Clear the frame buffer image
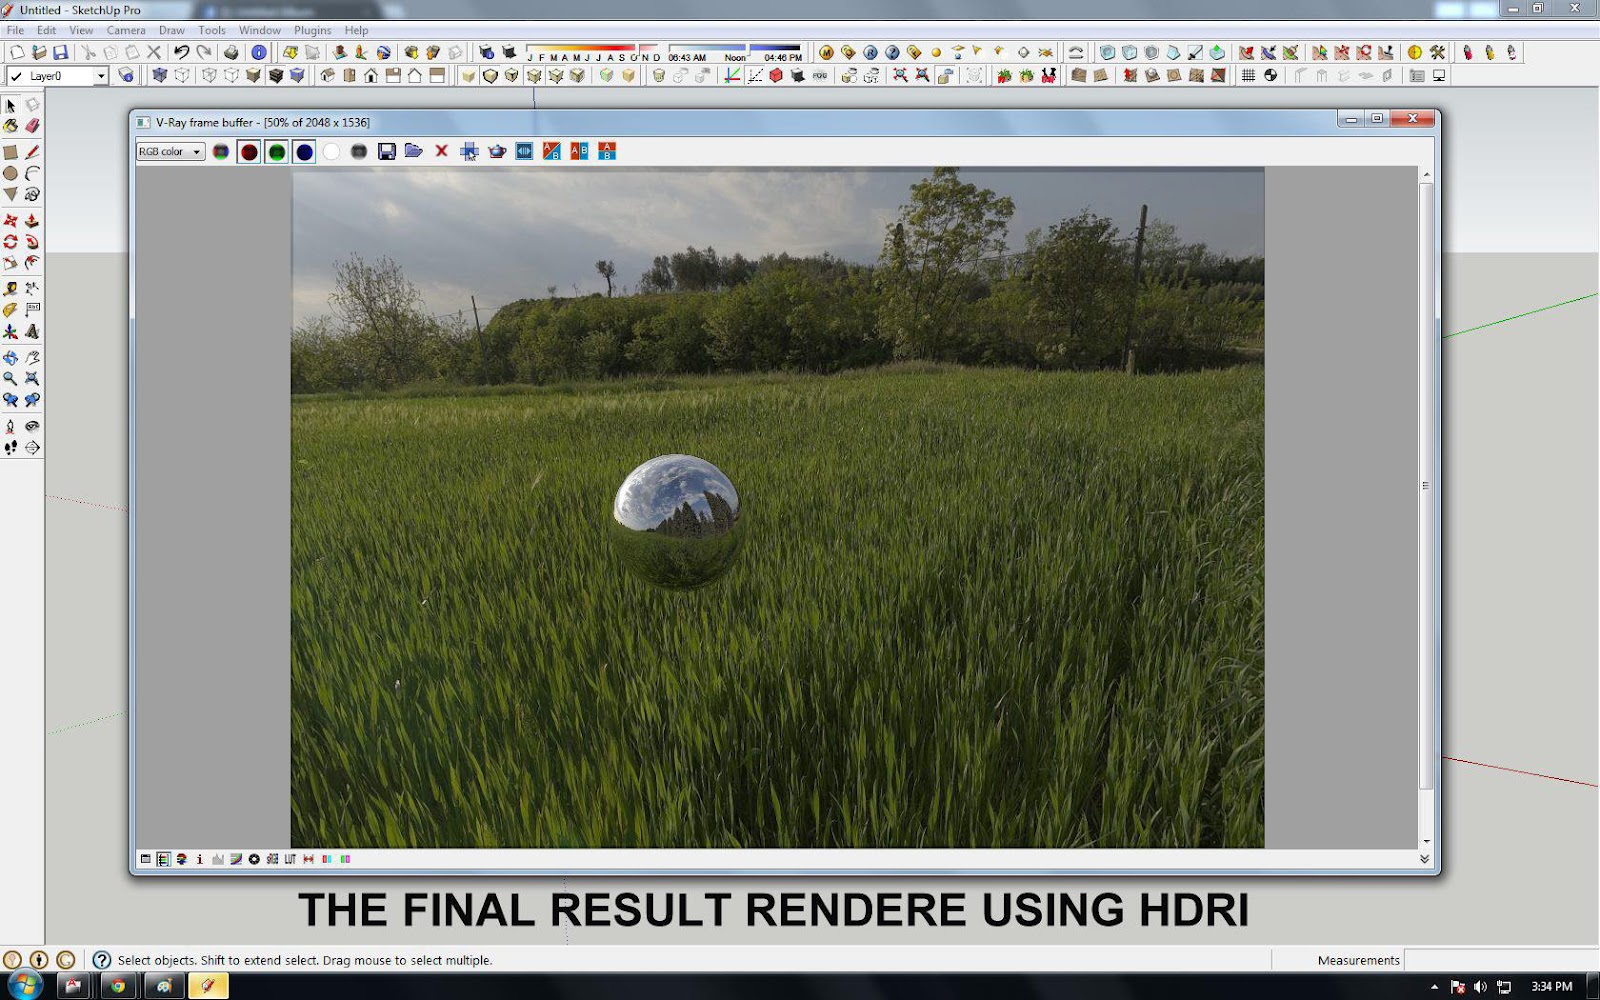The height and width of the screenshot is (1000, 1600). tap(442, 151)
